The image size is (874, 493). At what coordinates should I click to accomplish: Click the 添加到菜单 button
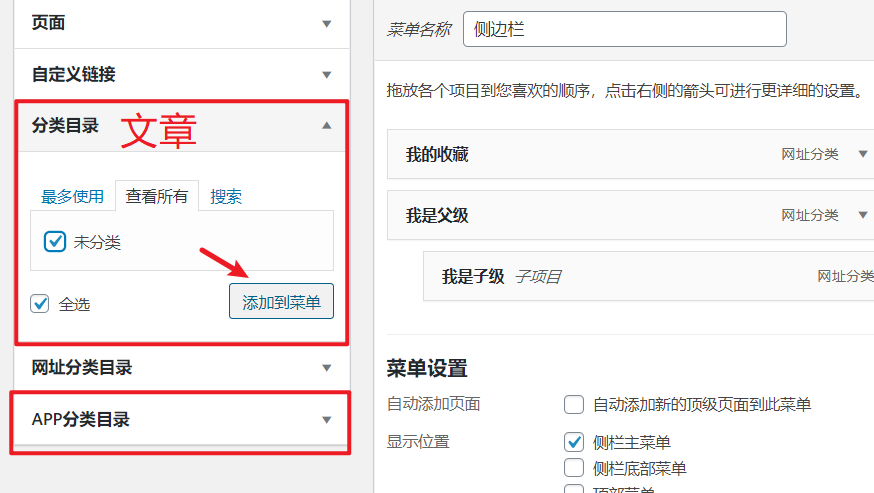[281, 301]
